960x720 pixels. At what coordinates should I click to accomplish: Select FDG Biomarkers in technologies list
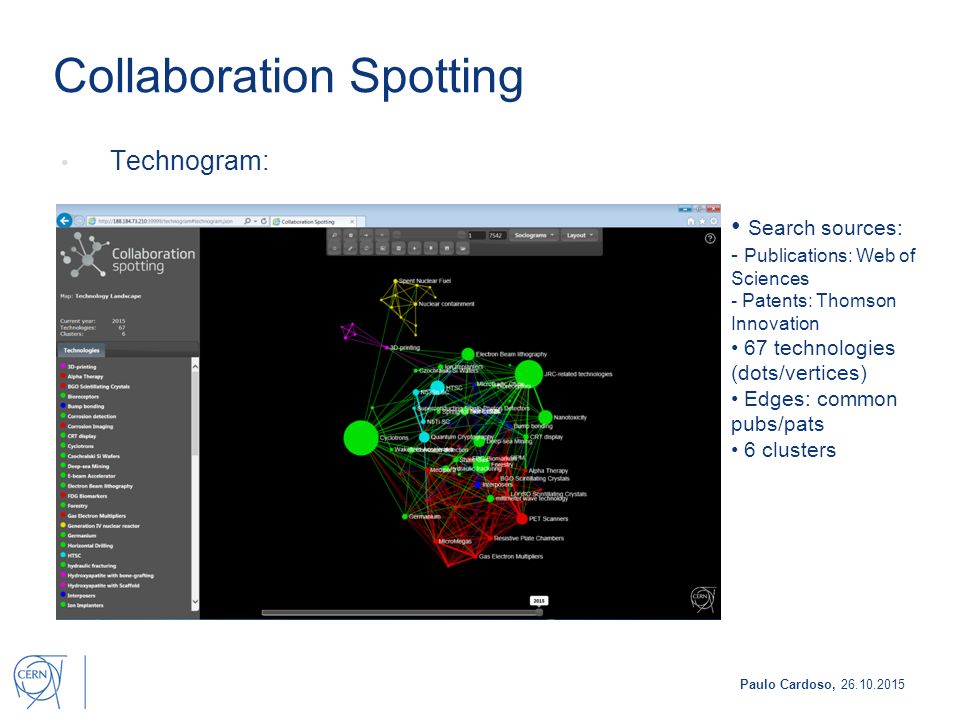click(83, 496)
